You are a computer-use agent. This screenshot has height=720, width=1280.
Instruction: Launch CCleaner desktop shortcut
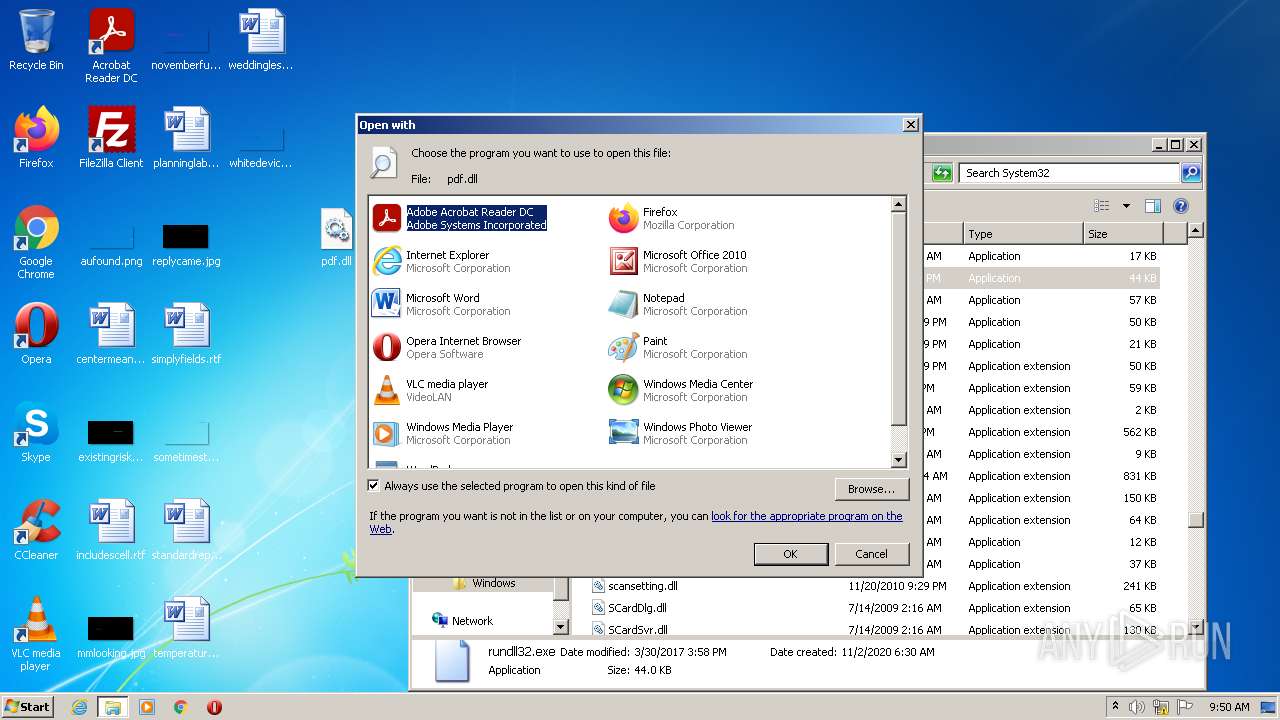pyautogui.click(x=36, y=530)
